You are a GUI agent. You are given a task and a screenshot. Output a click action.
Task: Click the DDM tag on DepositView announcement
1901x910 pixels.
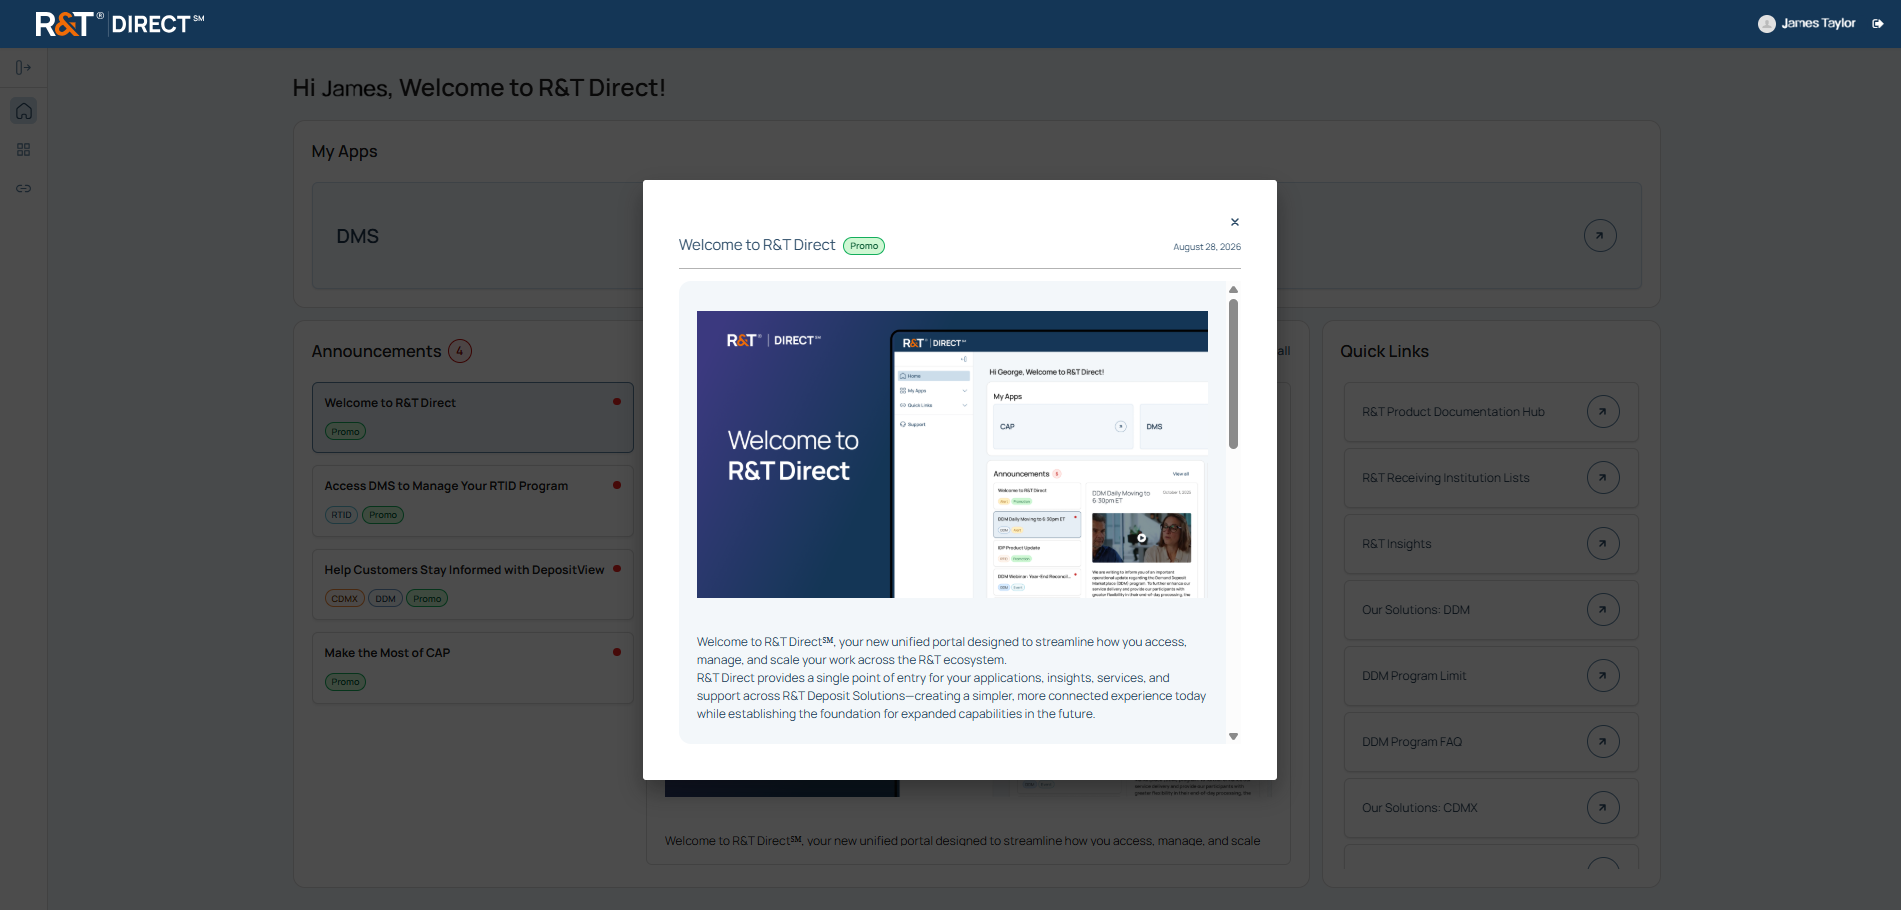click(x=385, y=599)
